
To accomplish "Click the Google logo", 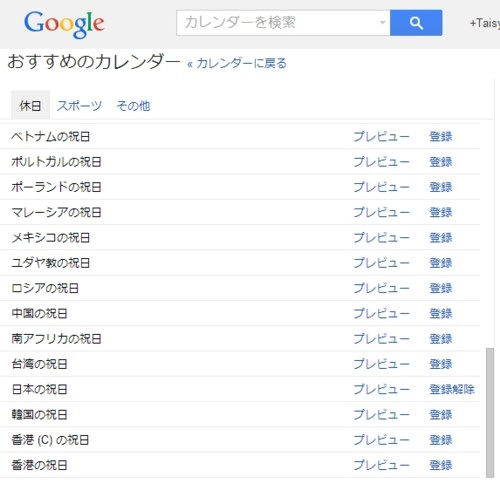I will [x=64, y=24].
